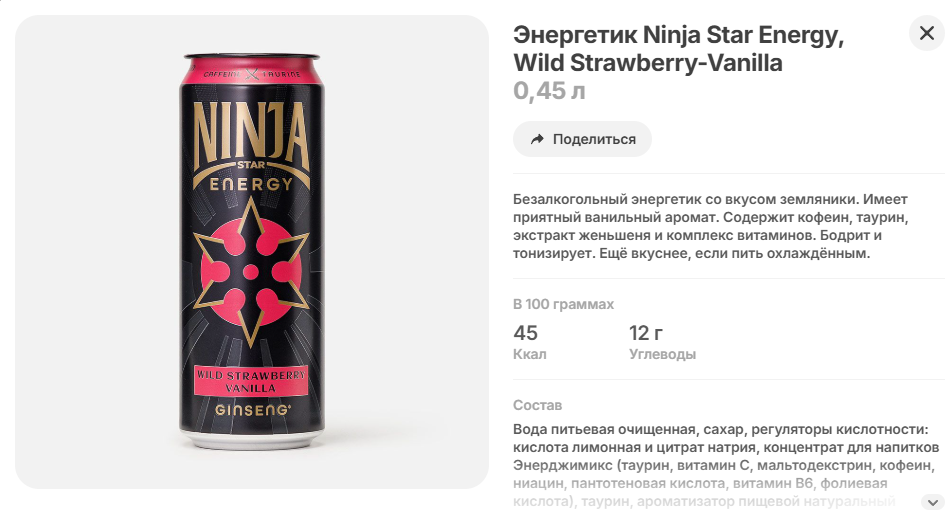The height and width of the screenshot is (510, 951).
Task: Click the ENERGY word on the can
Action: 251,184
